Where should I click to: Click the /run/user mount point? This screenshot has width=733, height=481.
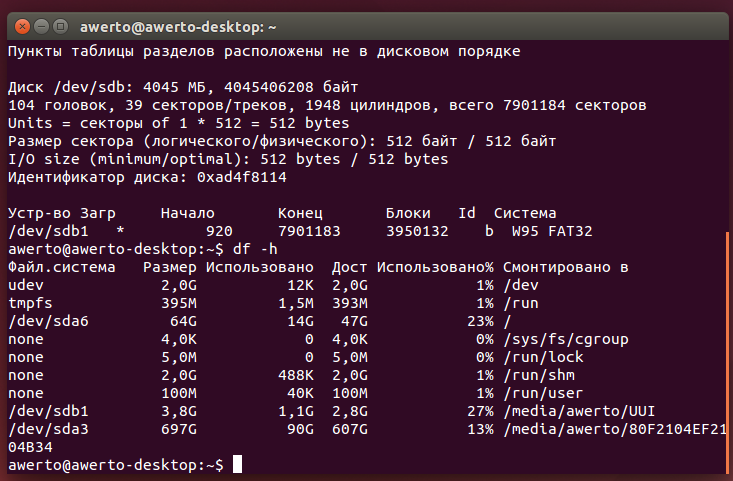[543, 393]
